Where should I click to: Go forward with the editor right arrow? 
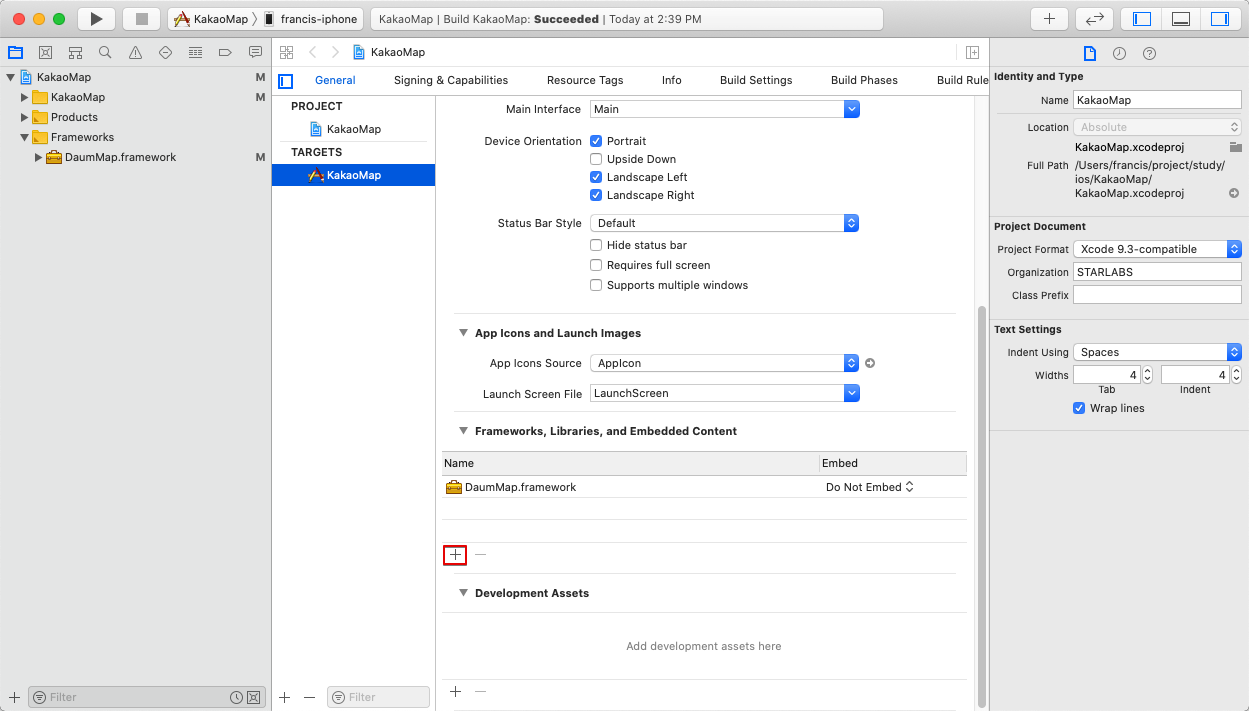[335, 52]
